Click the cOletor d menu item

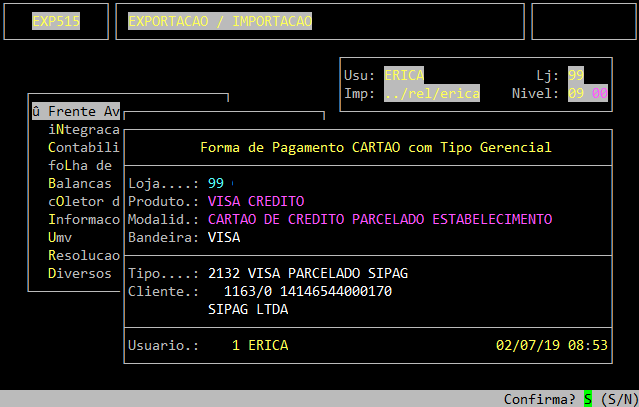point(84,201)
